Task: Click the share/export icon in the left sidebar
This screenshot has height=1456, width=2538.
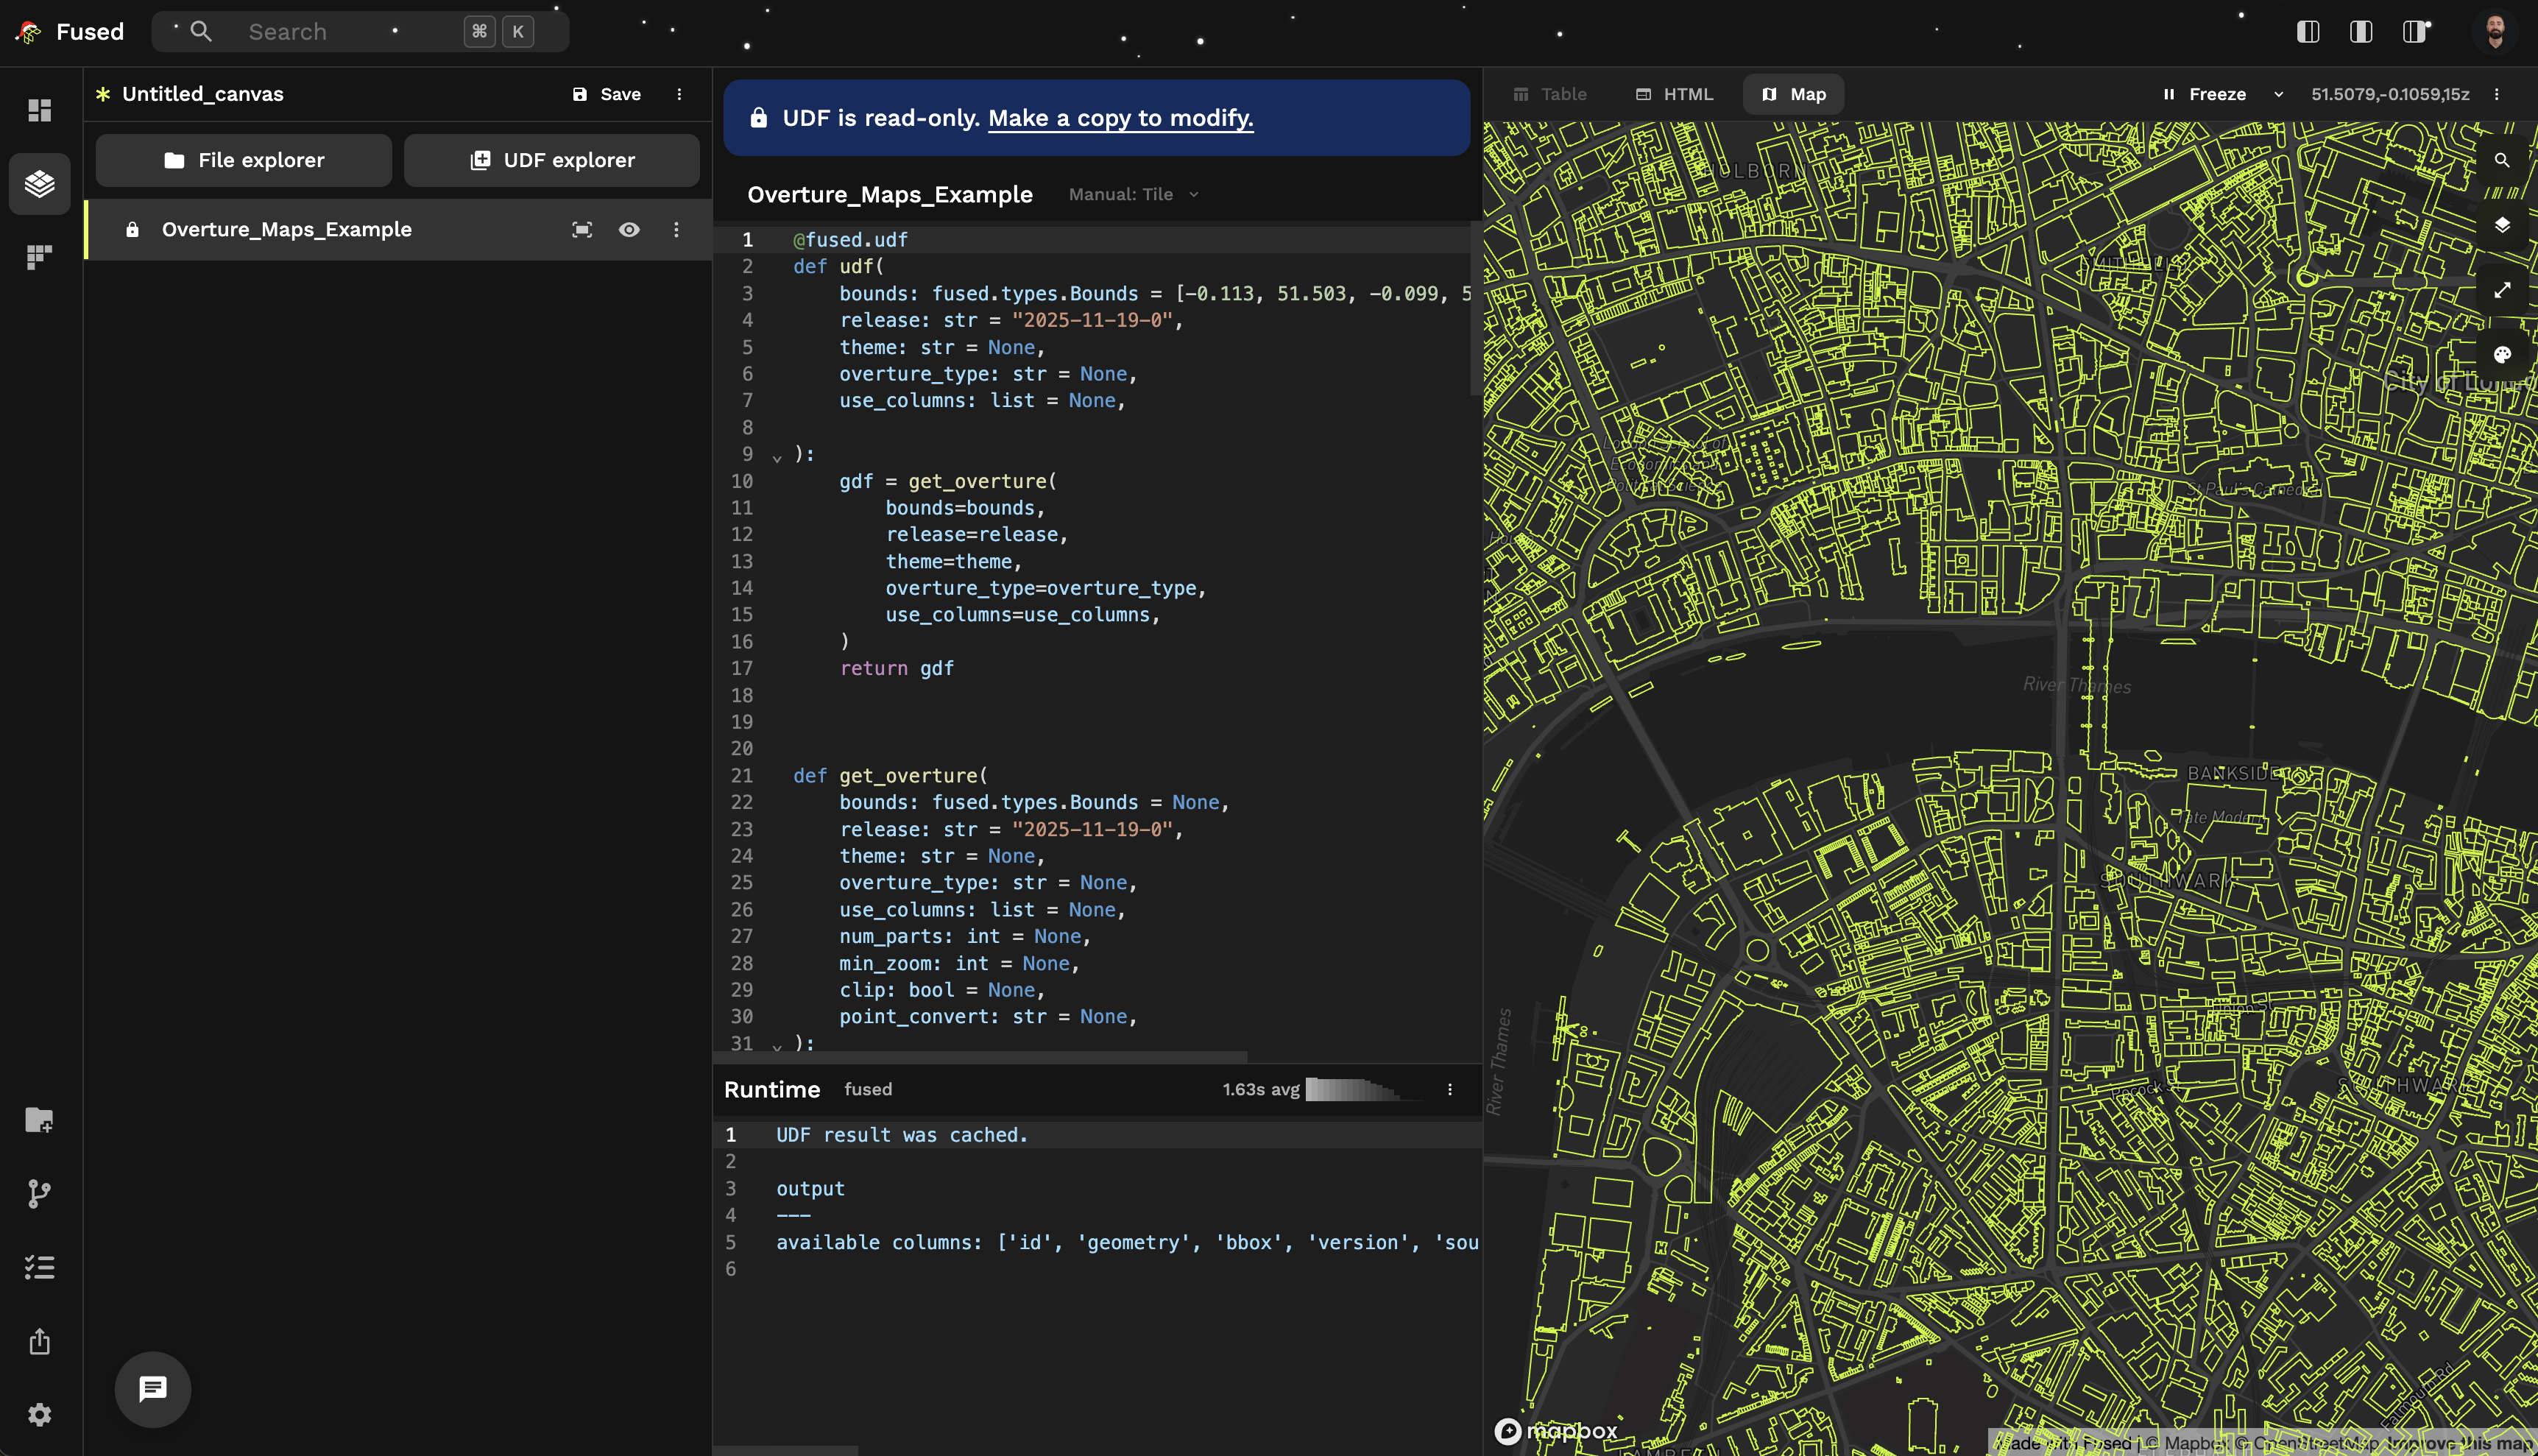Action: [x=39, y=1340]
